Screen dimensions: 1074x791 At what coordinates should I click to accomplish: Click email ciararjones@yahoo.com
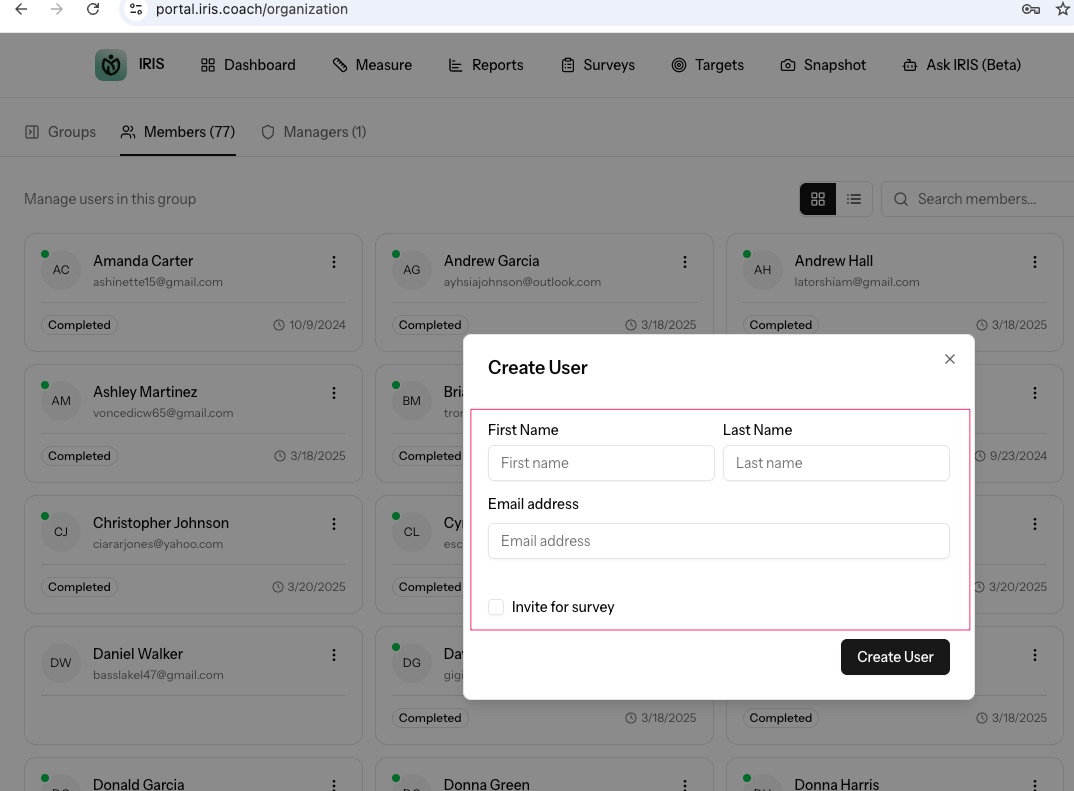coord(158,544)
